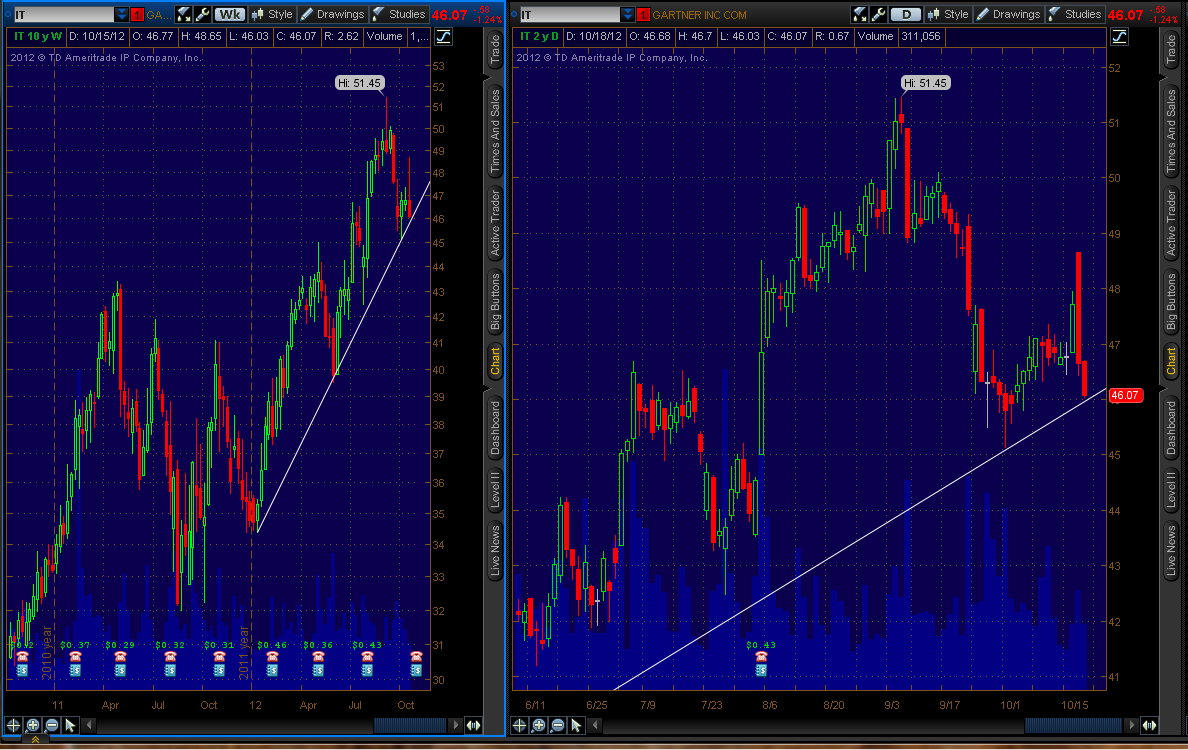The image size is (1188, 750).
Task: Open the D timeframe selector on right chart
Action: 905,14
